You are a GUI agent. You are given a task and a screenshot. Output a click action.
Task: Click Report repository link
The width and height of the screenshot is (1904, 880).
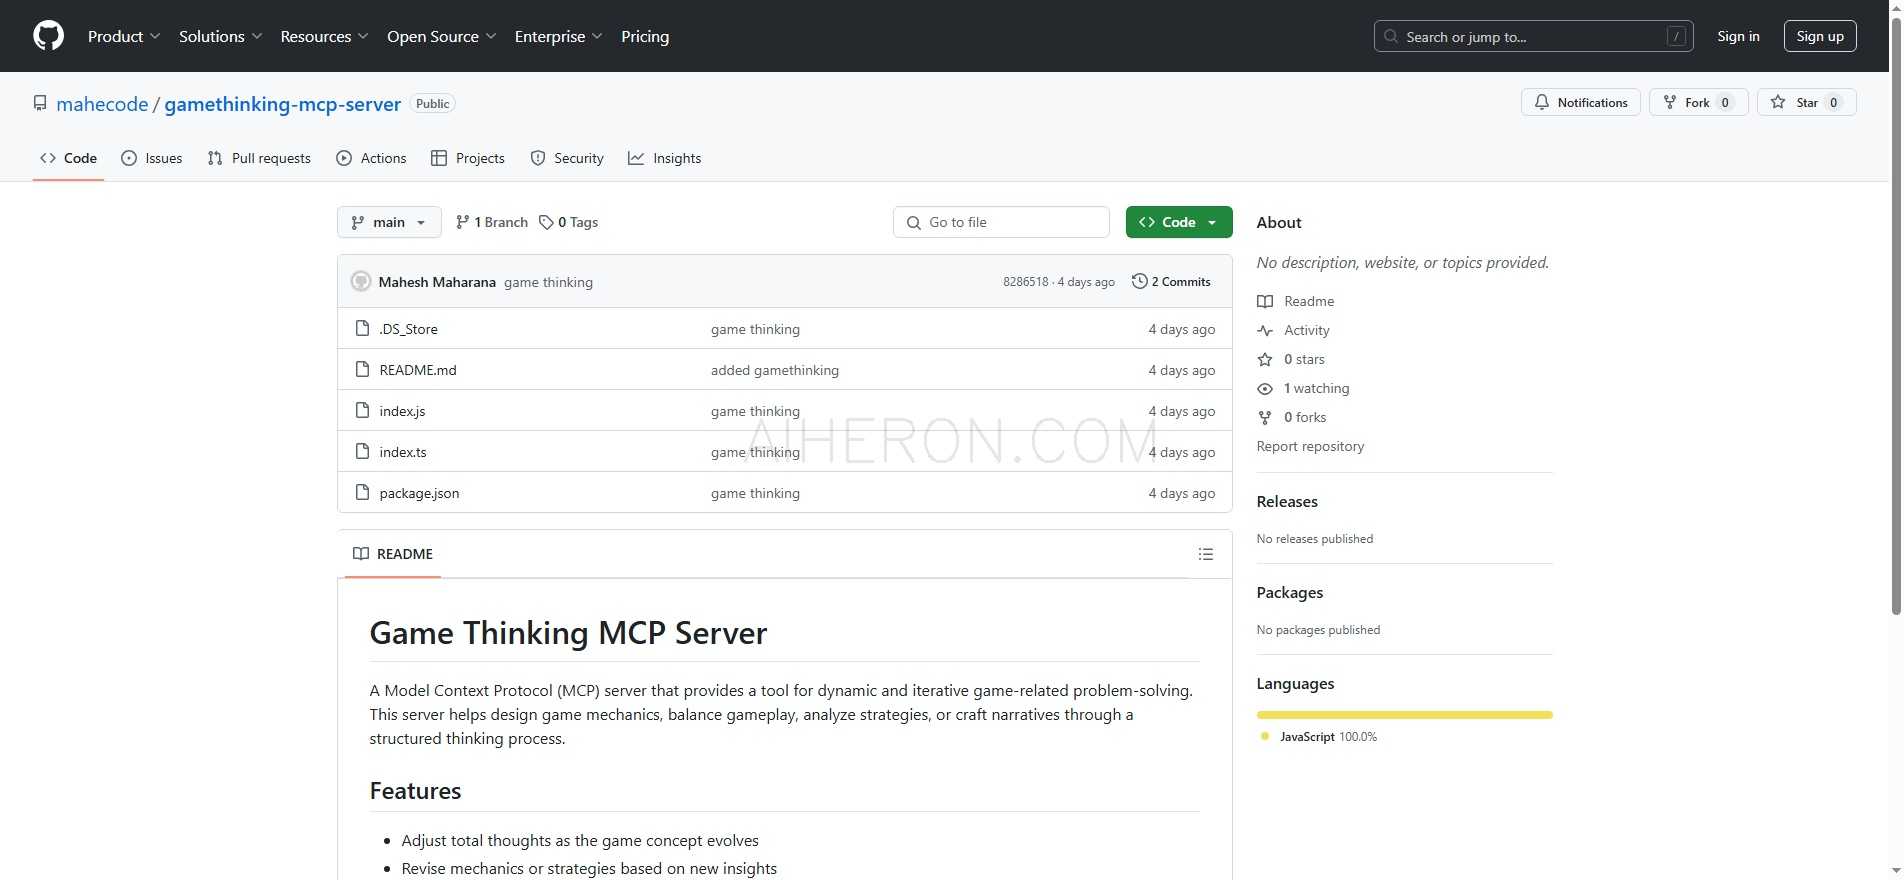(1310, 446)
